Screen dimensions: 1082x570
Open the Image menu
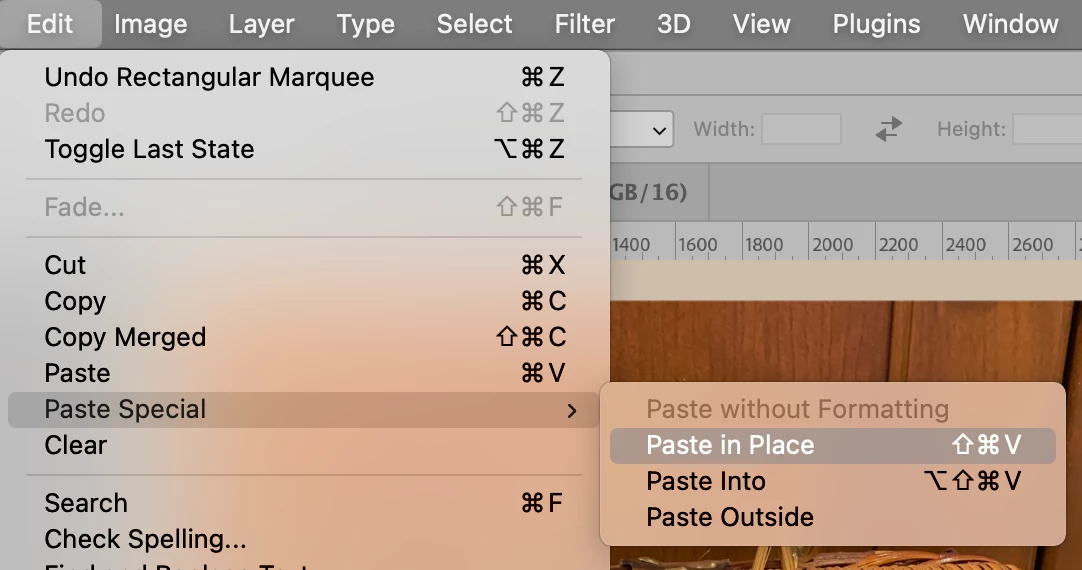(x=152, y=24)
